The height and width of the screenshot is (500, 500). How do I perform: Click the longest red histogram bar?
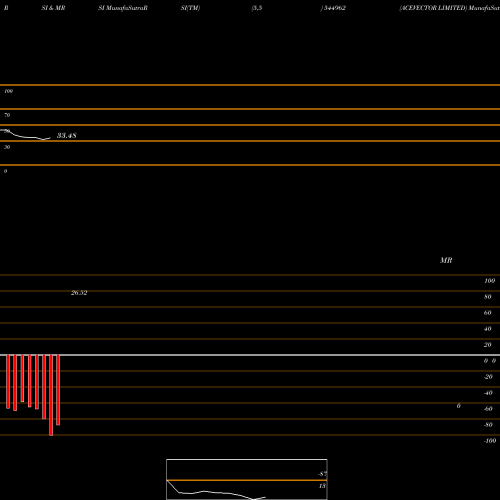pyautogui.click(x=51, y=395)
